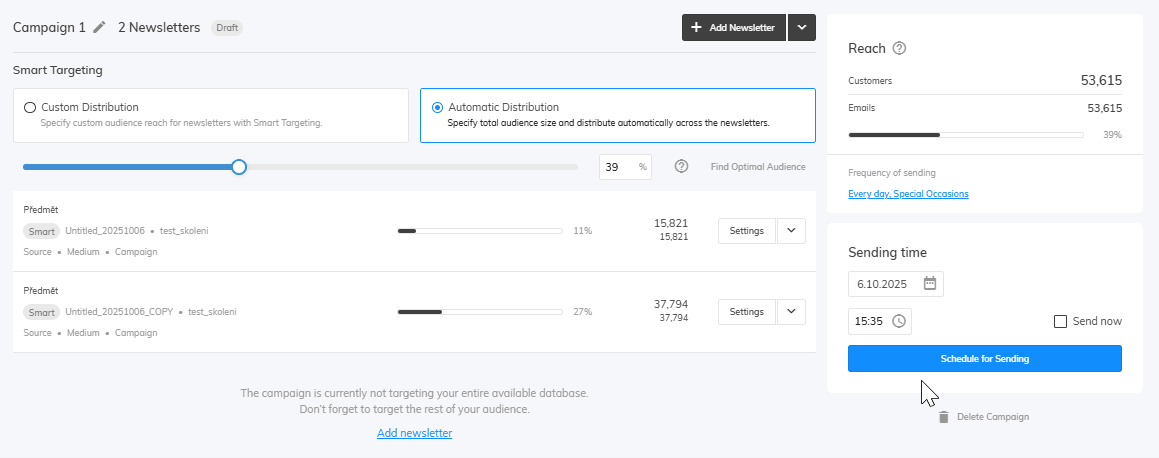1159x458 pixels.
Task: Open Settings for the Untitled_20251006_COPY newsletter
Action: pyautogui.click(x=746, y=312)
